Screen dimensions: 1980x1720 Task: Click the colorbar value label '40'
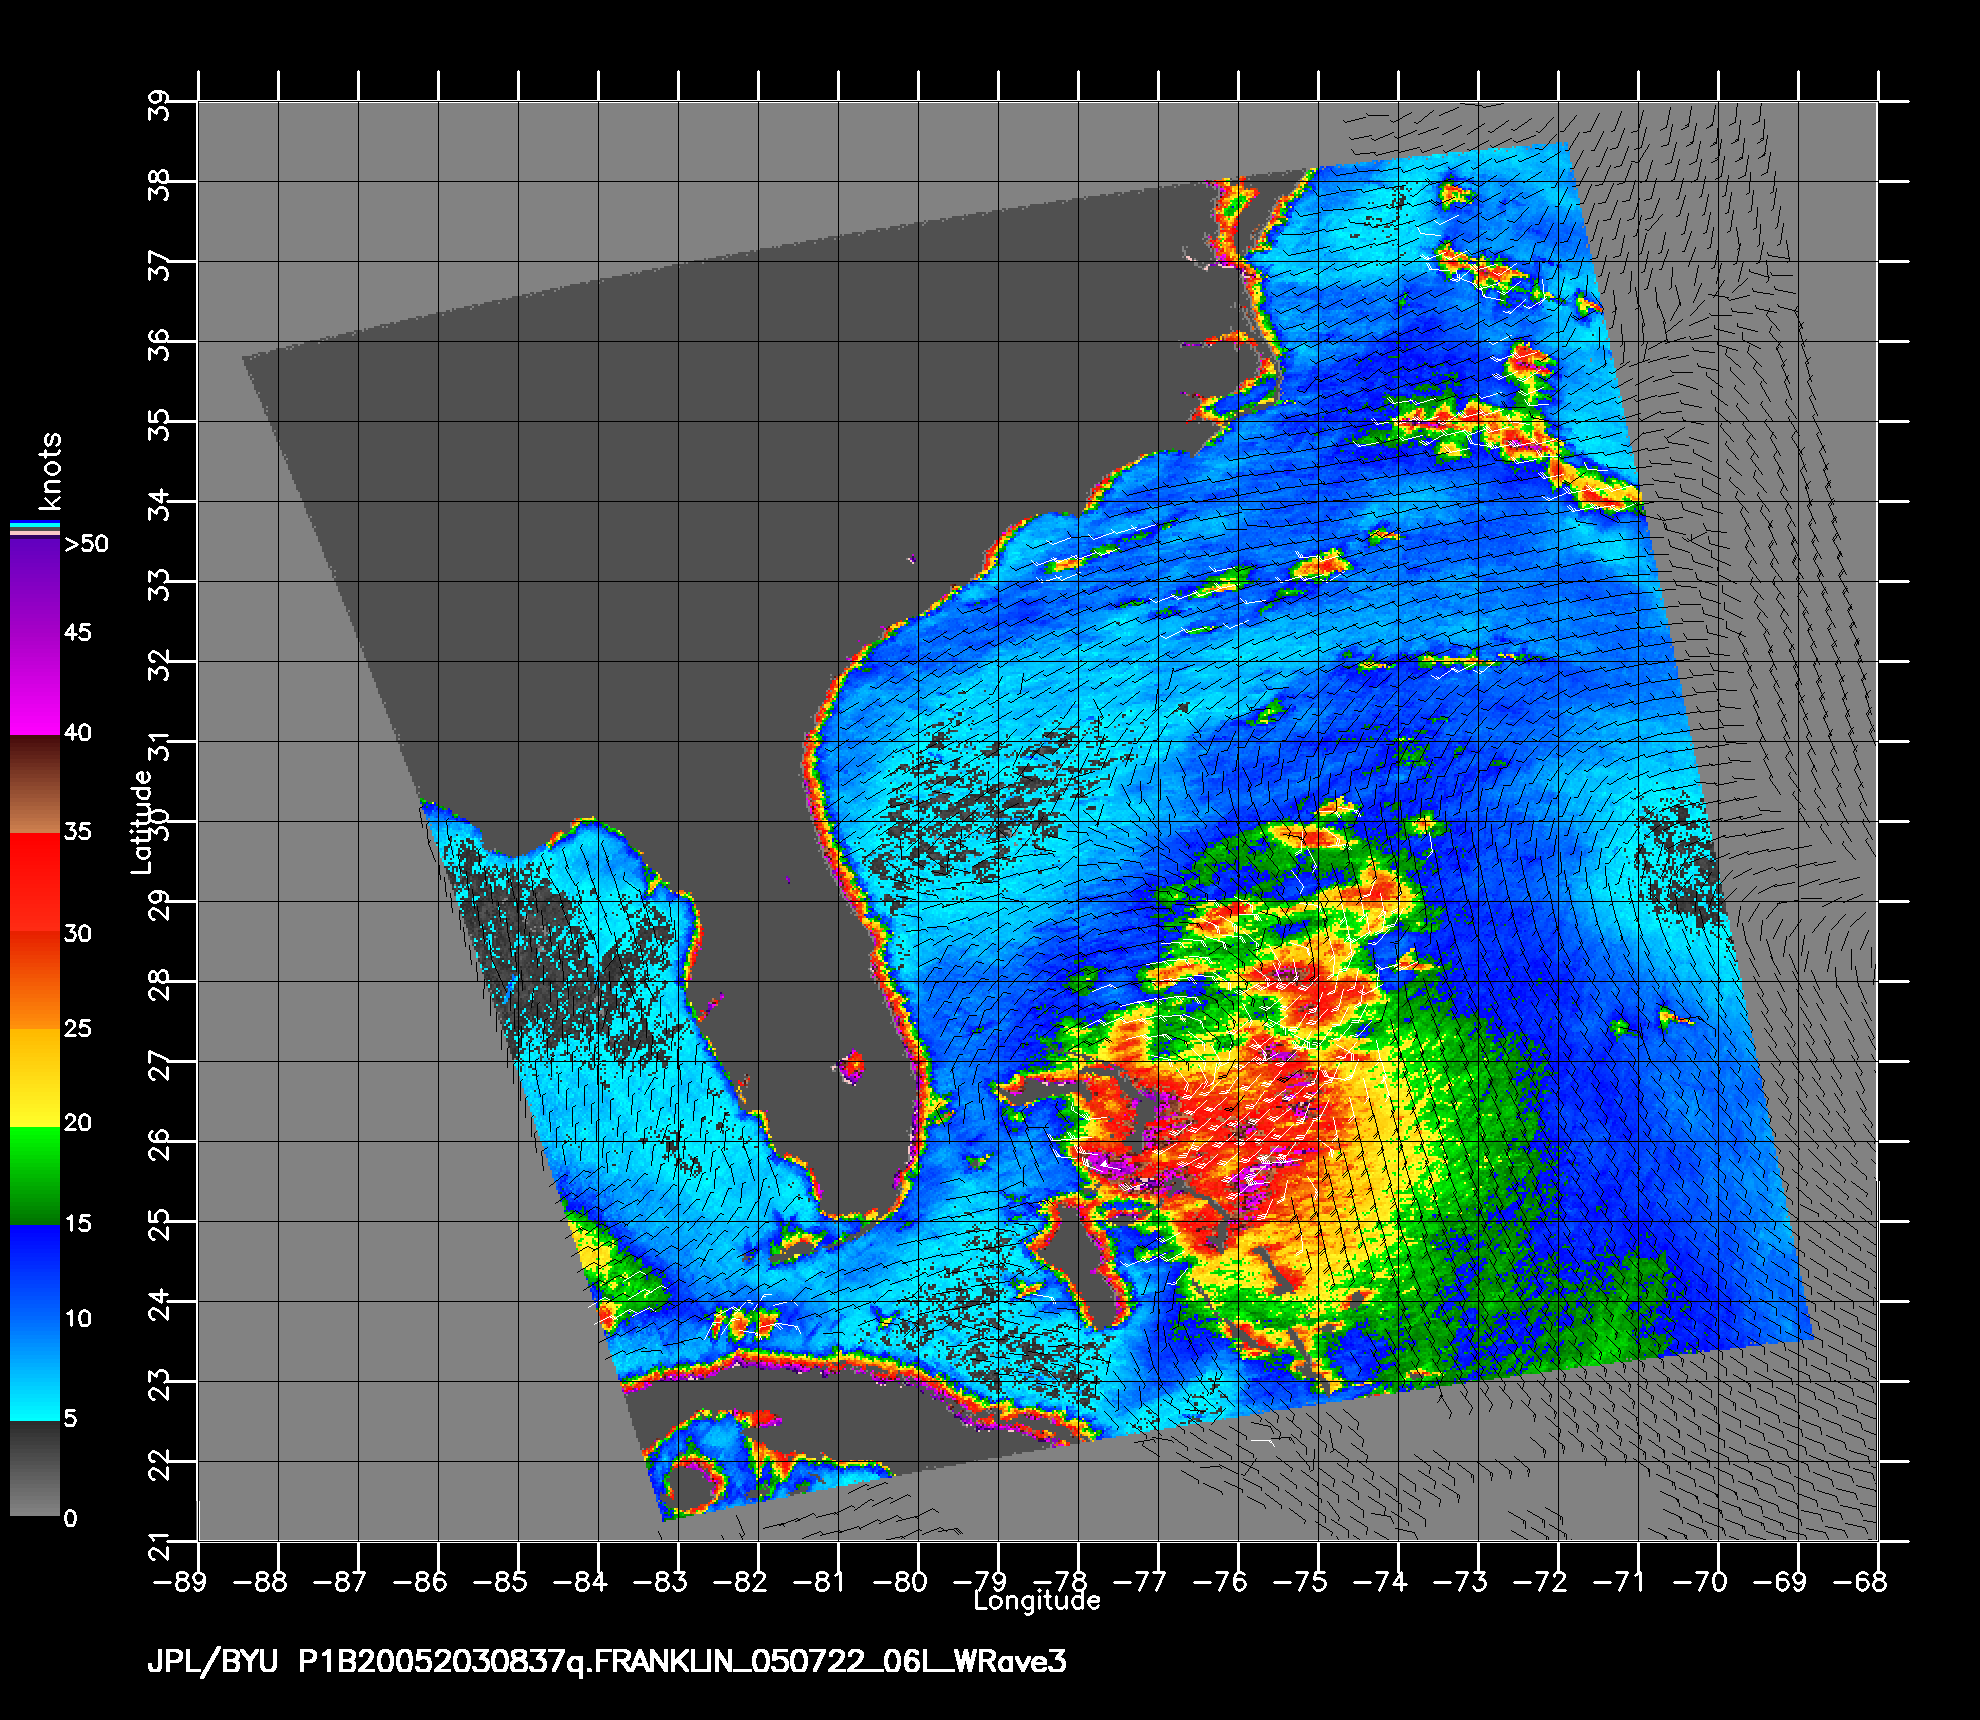click(77, 733)
